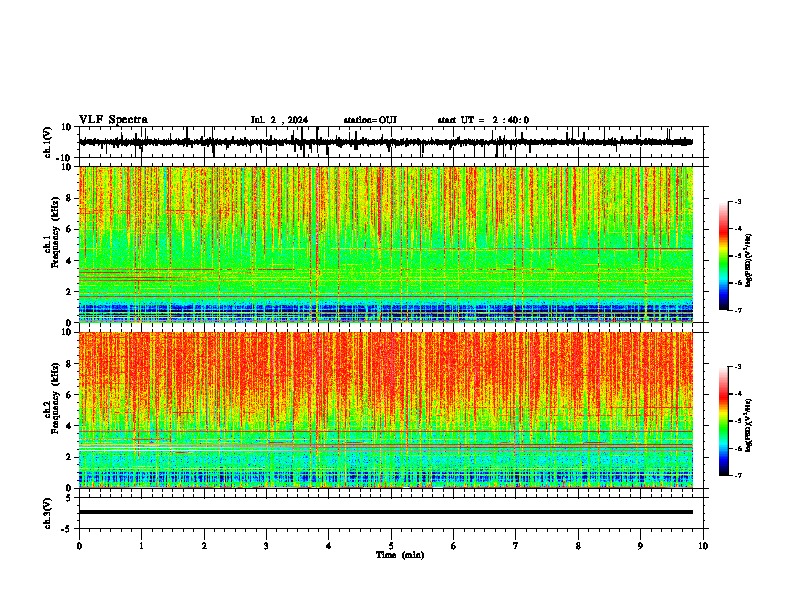792x612 pixels.
Task: Click the ch.2 spectrogram color scale bar
Action: point(724,421)
